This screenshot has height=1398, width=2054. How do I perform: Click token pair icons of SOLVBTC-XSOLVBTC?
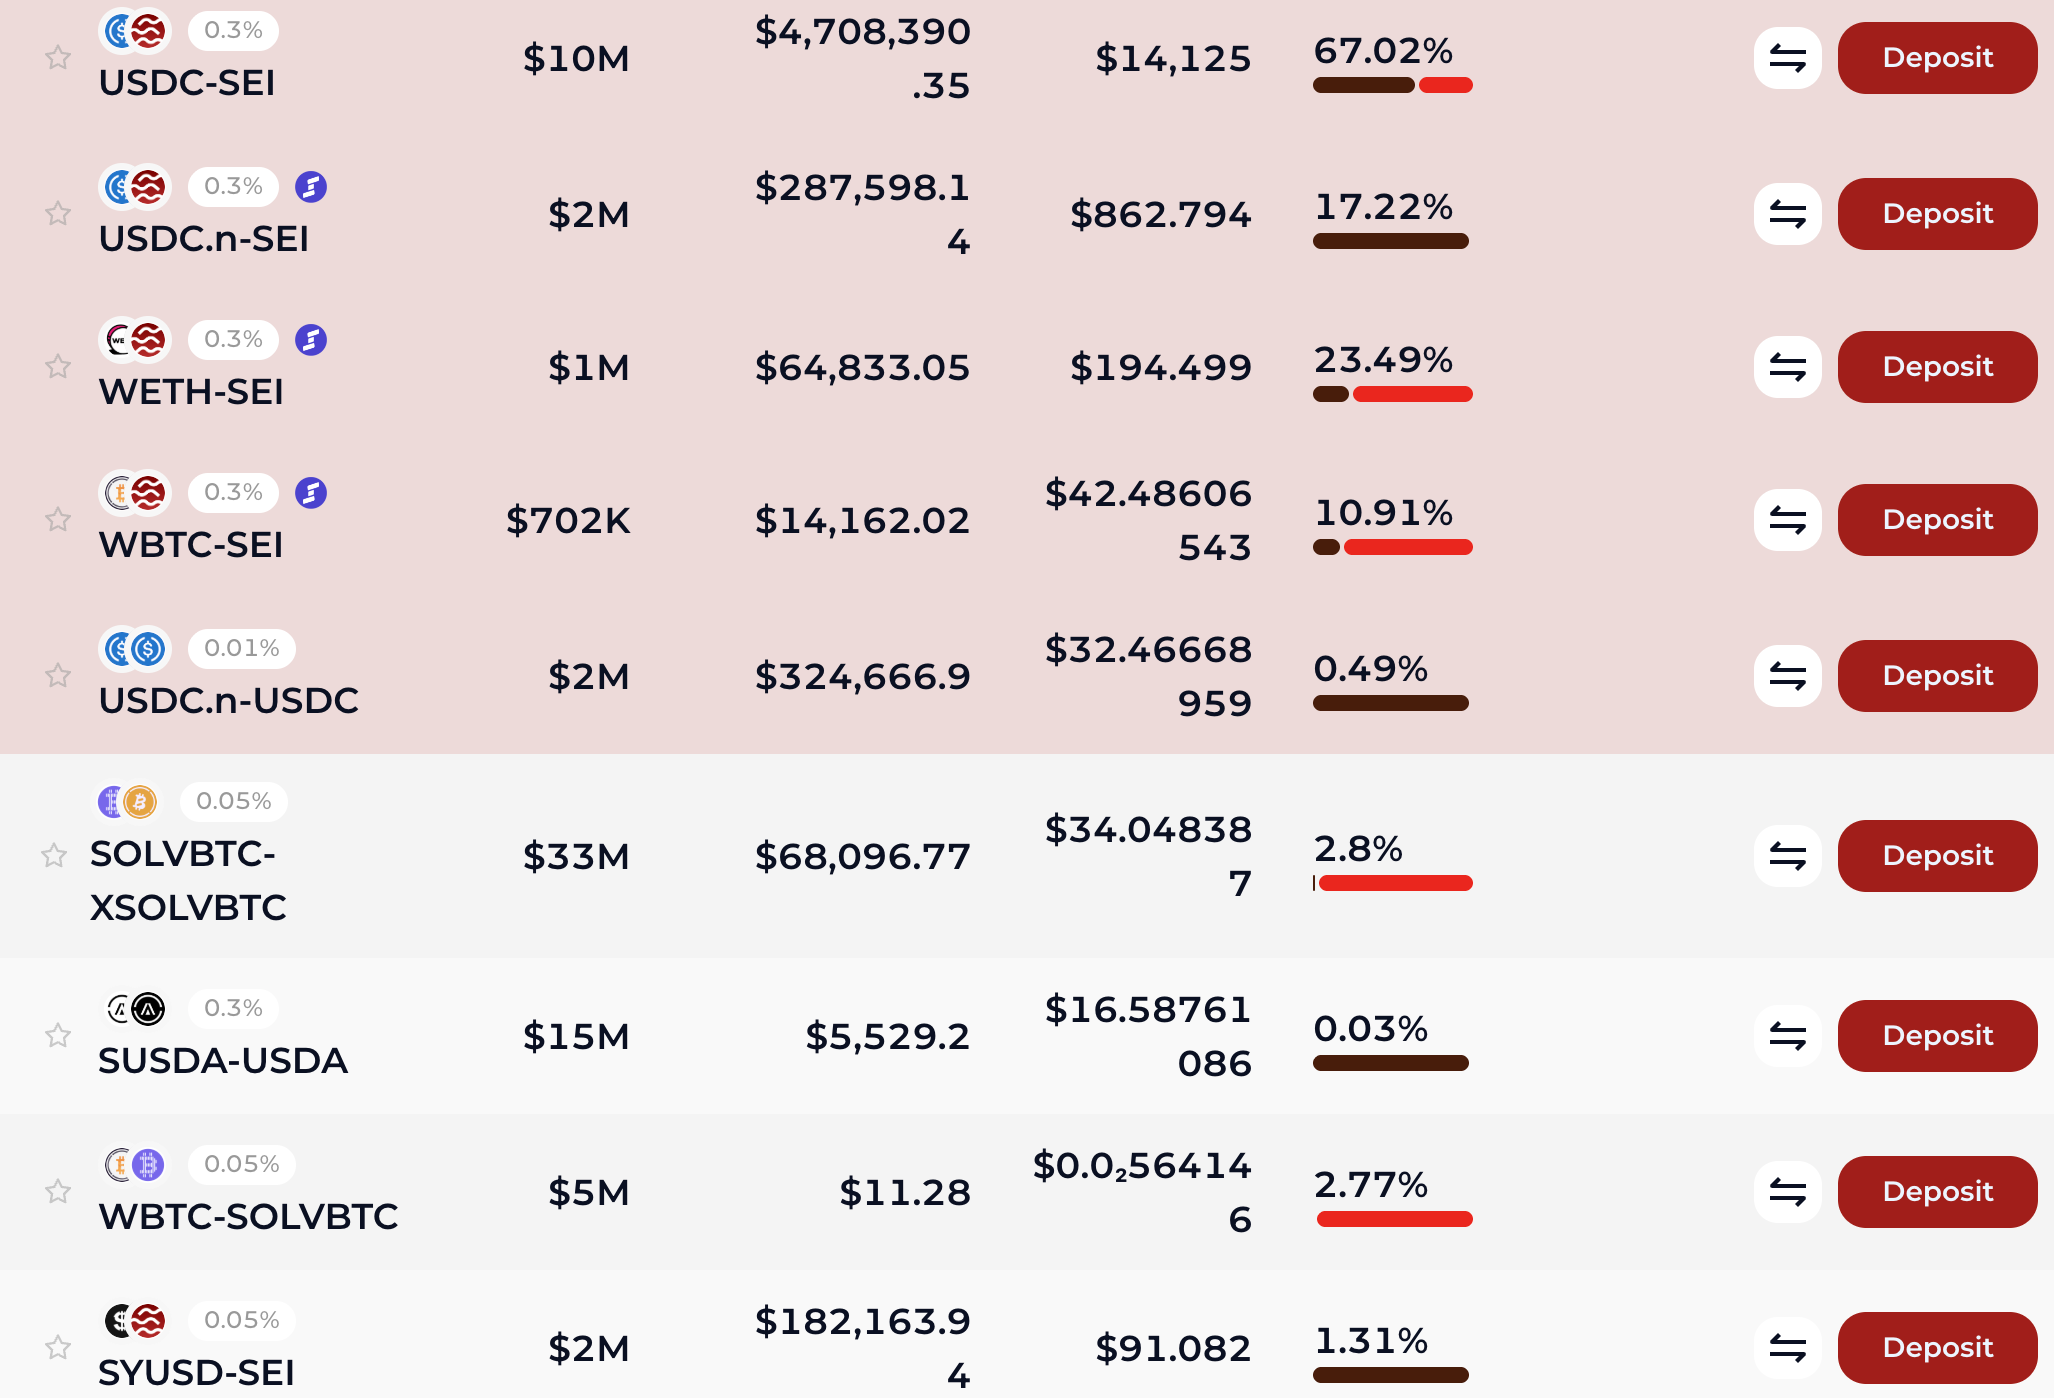click(x=127, y=802)
